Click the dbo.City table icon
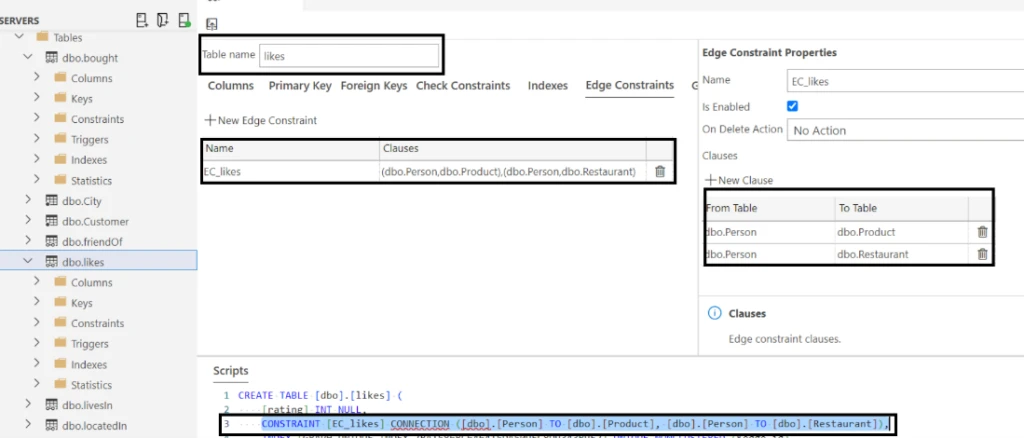The width and height of the screenshot is (1024, 438). click(52, 200)
